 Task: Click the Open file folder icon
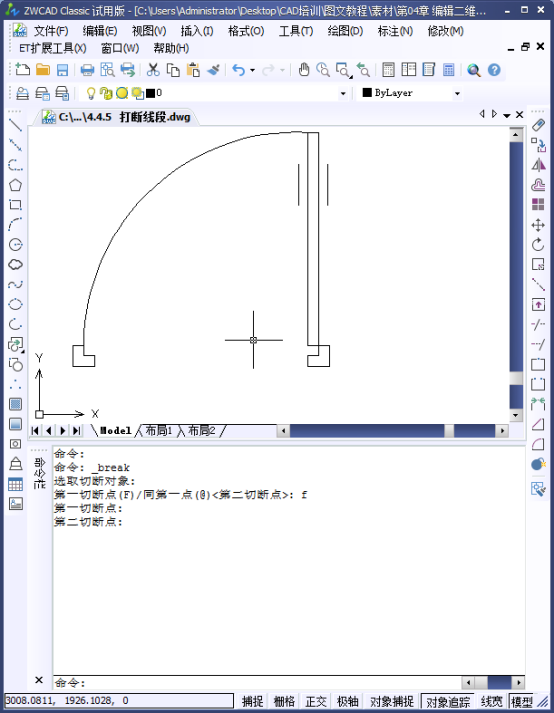tap(43, 70)
